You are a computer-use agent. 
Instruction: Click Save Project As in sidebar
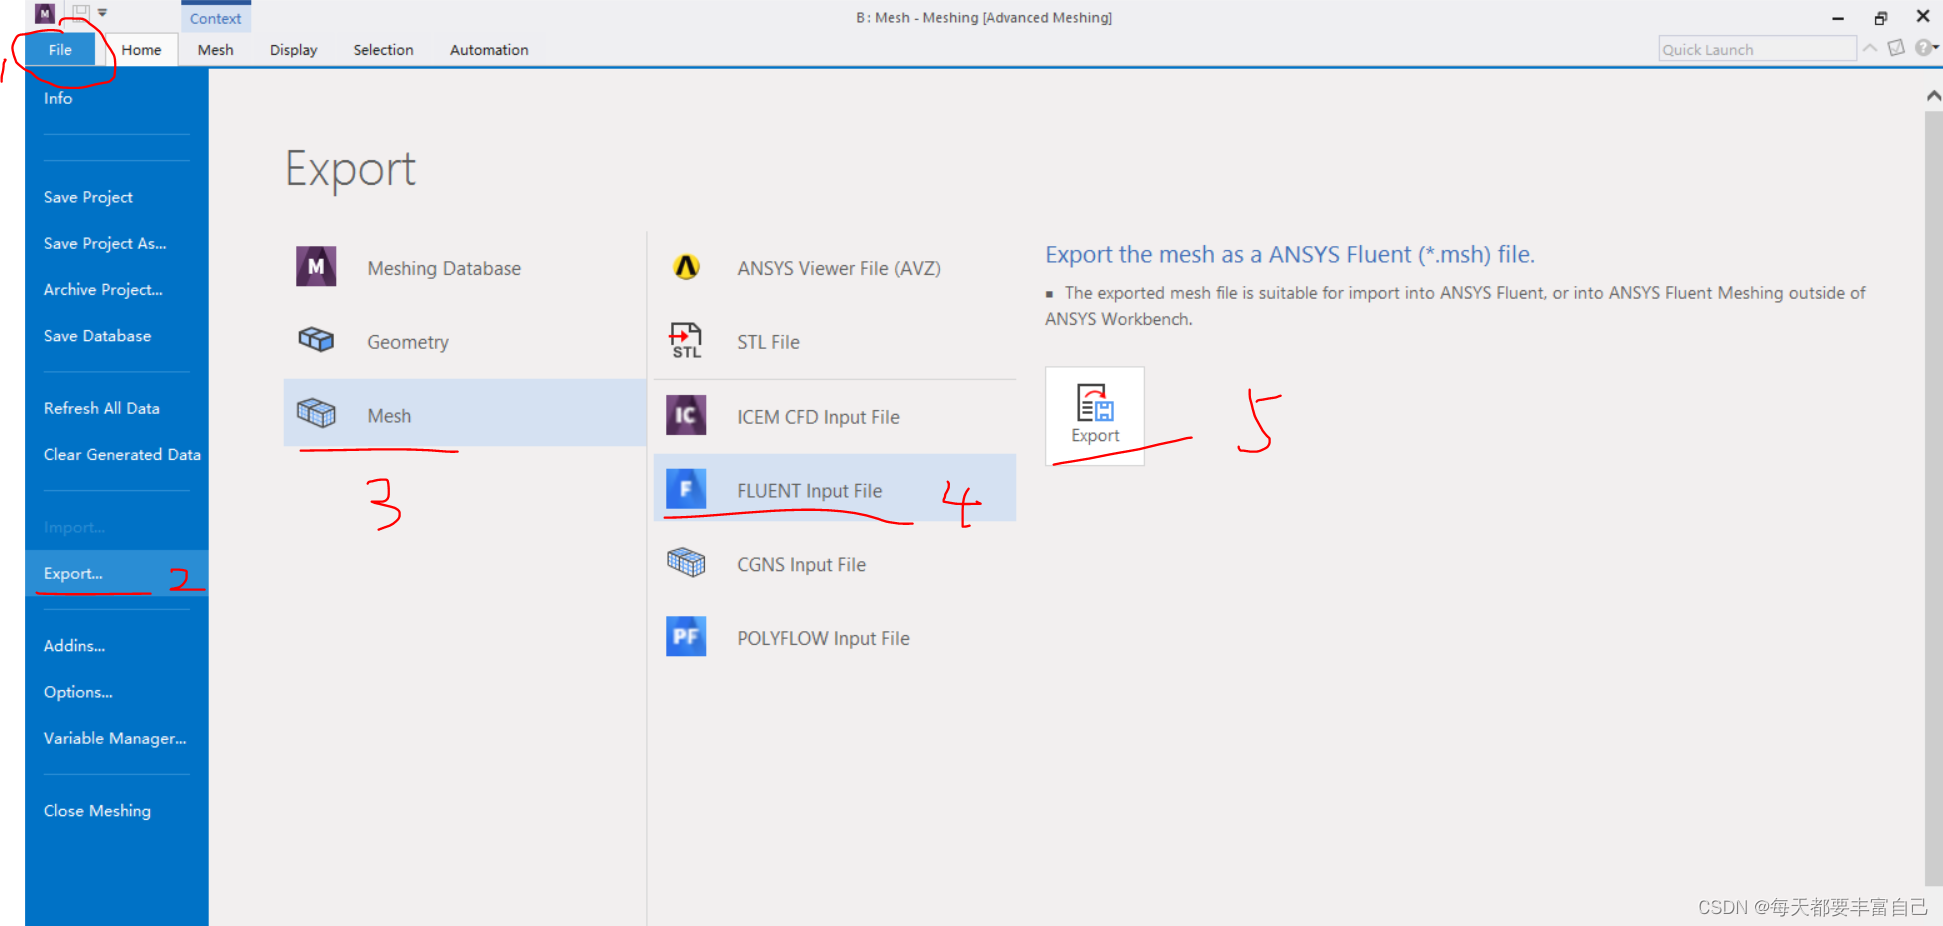click(x=105, y=243)
